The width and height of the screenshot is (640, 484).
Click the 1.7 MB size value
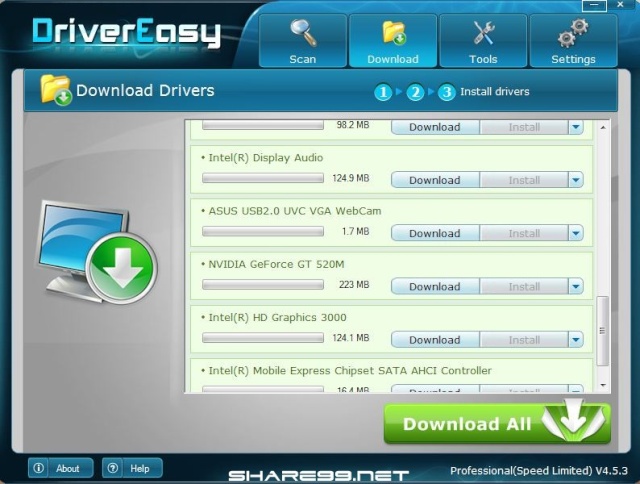(355, 231)
